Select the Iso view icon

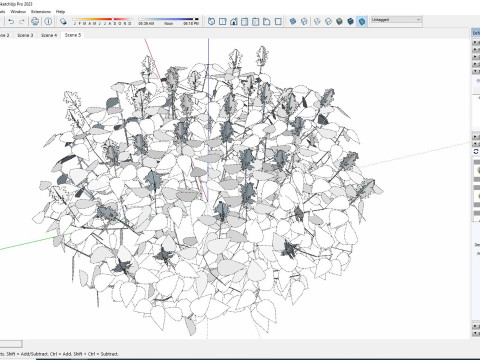click(211, 22)
